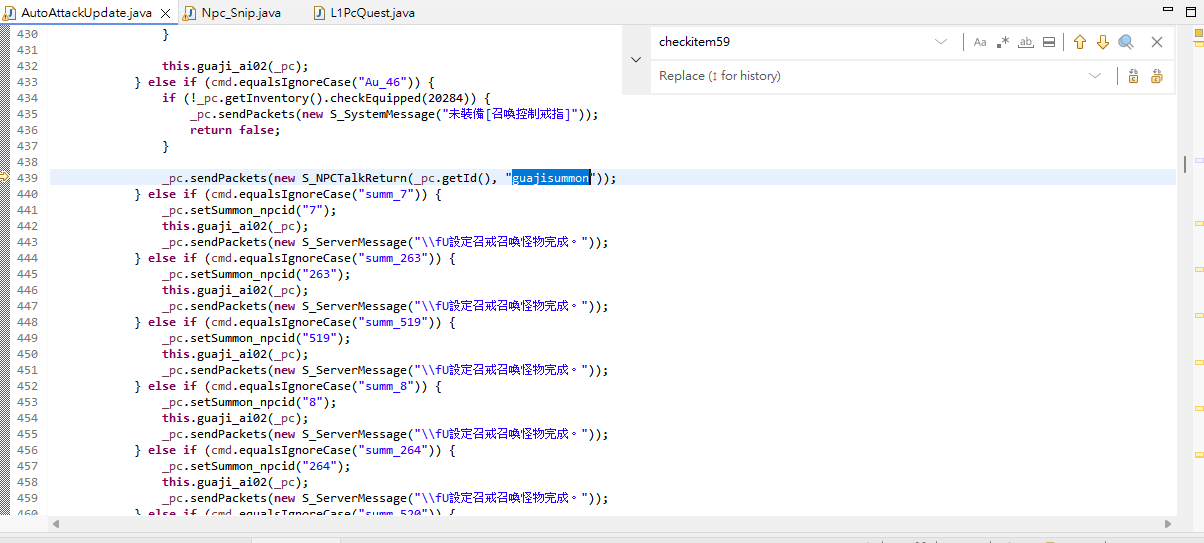Open the replace history dropdown
The width and height of the screenshot is (1204, 543).
[x=1095, y=76]
